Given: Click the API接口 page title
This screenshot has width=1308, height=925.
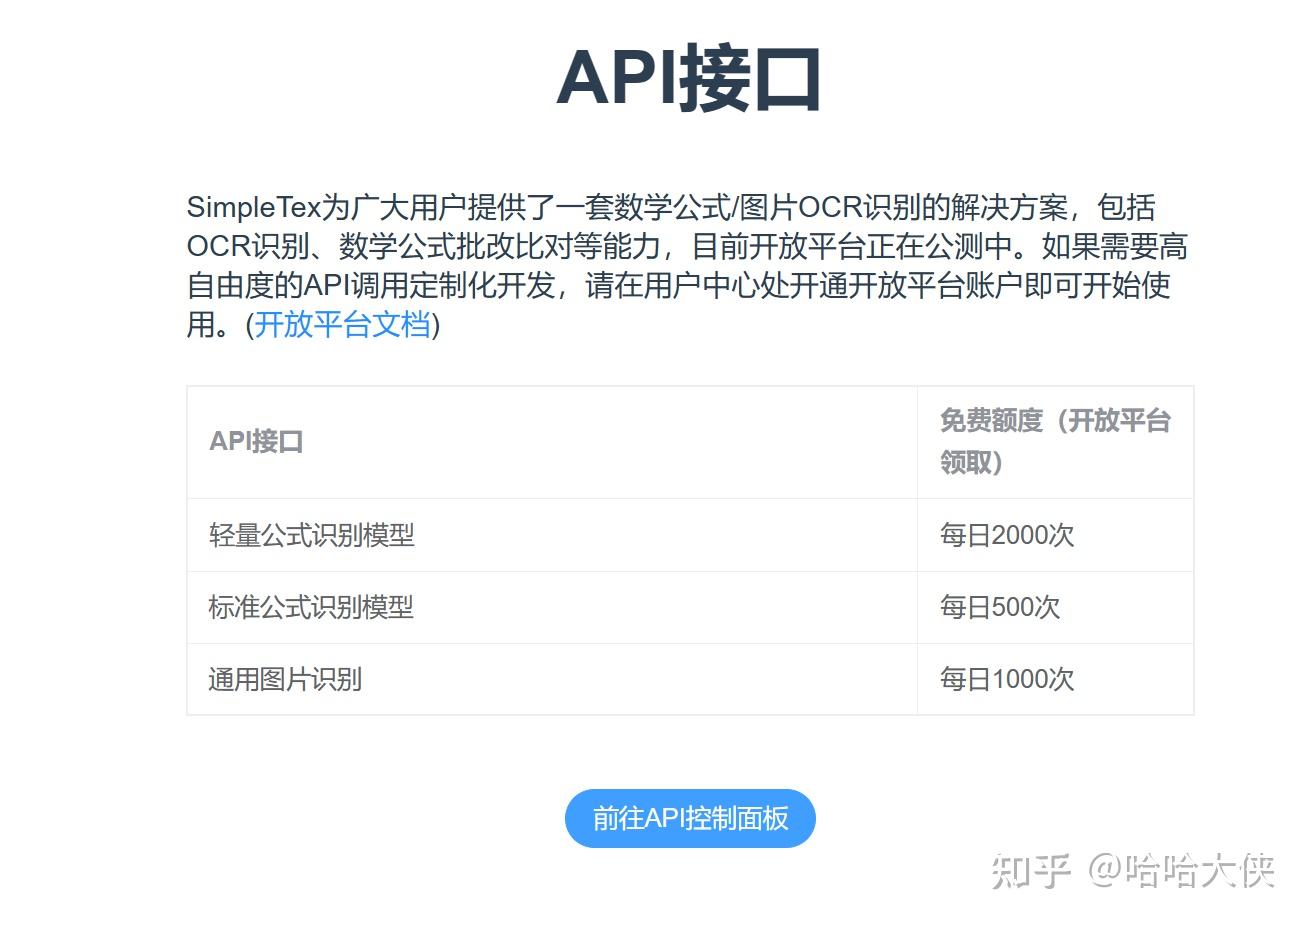Looking at the screenshot, I should [x=692, y=80].
